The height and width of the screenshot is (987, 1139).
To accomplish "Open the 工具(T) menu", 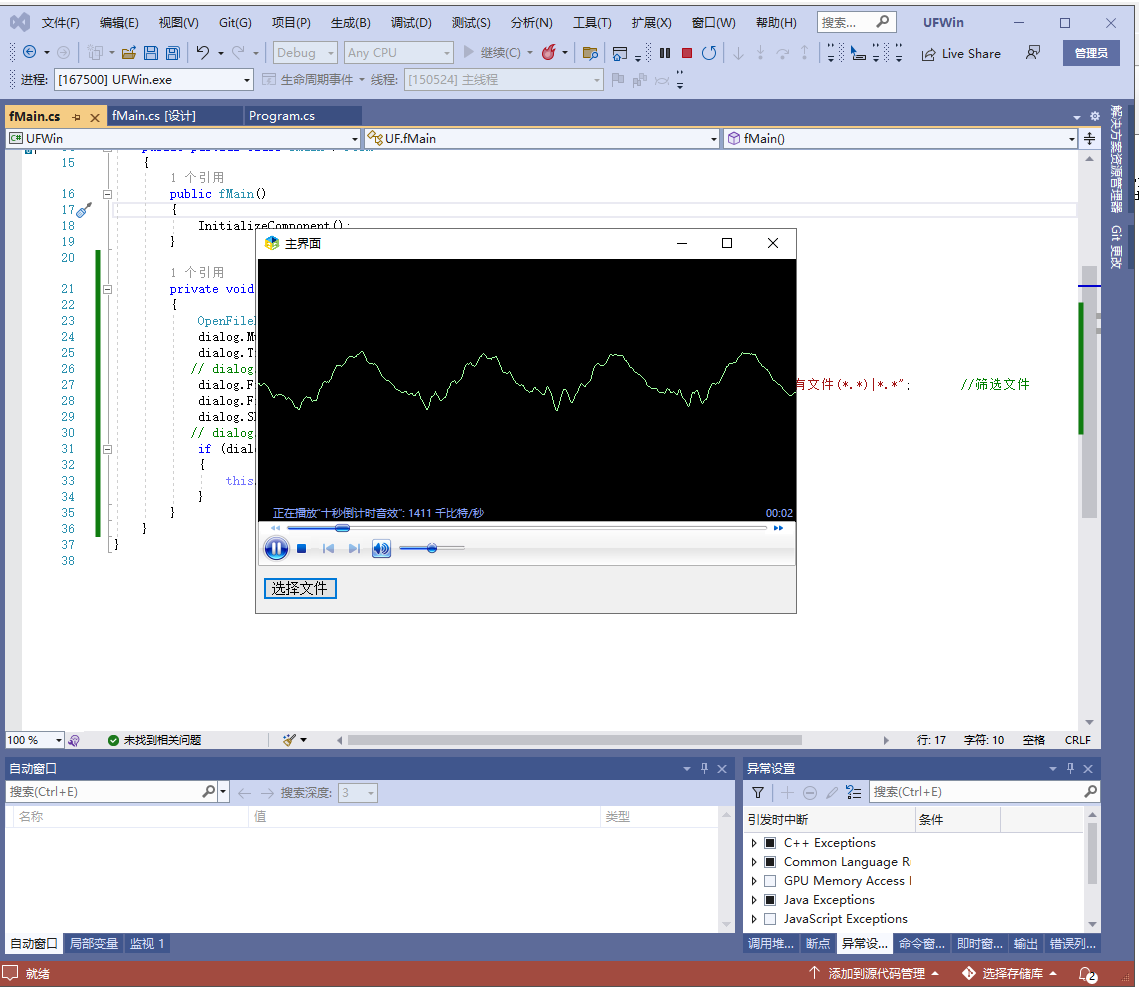I will pyautogui.click(x=592, y=23).
